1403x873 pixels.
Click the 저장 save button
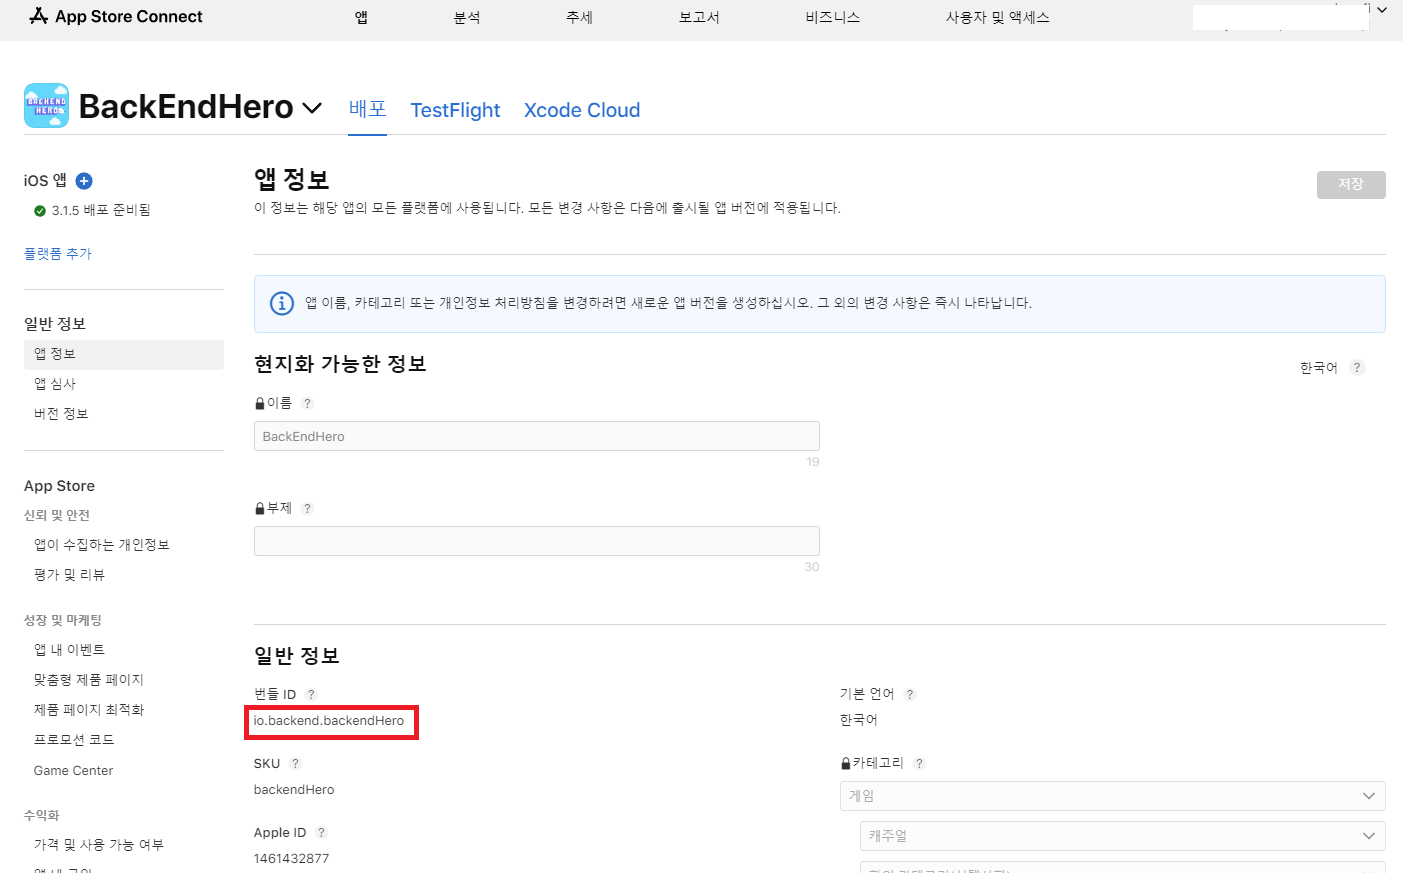1351,185
